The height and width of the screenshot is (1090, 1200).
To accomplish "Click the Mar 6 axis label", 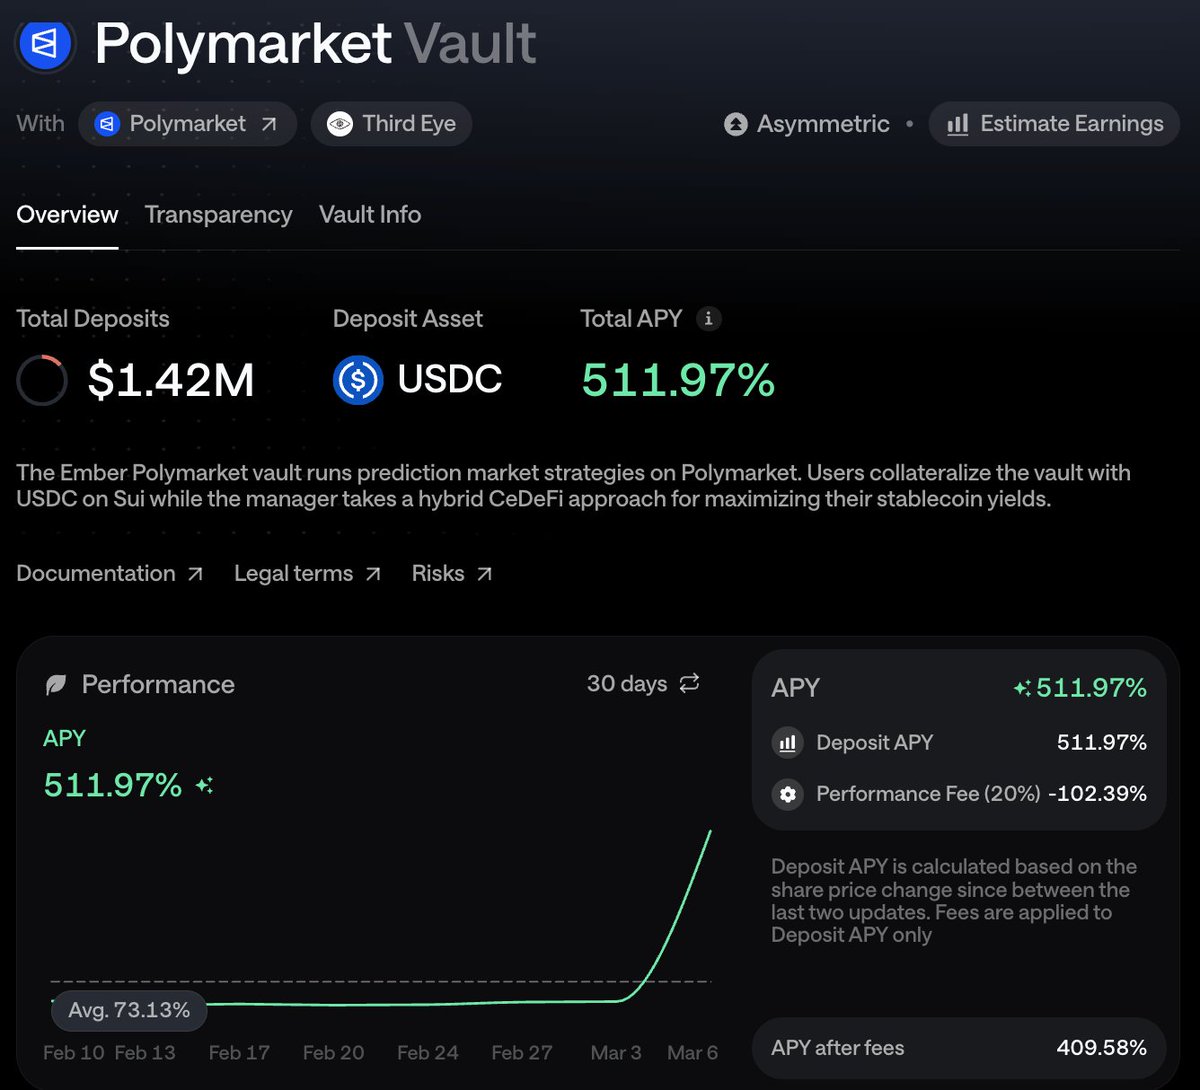I will (692, 1053).
